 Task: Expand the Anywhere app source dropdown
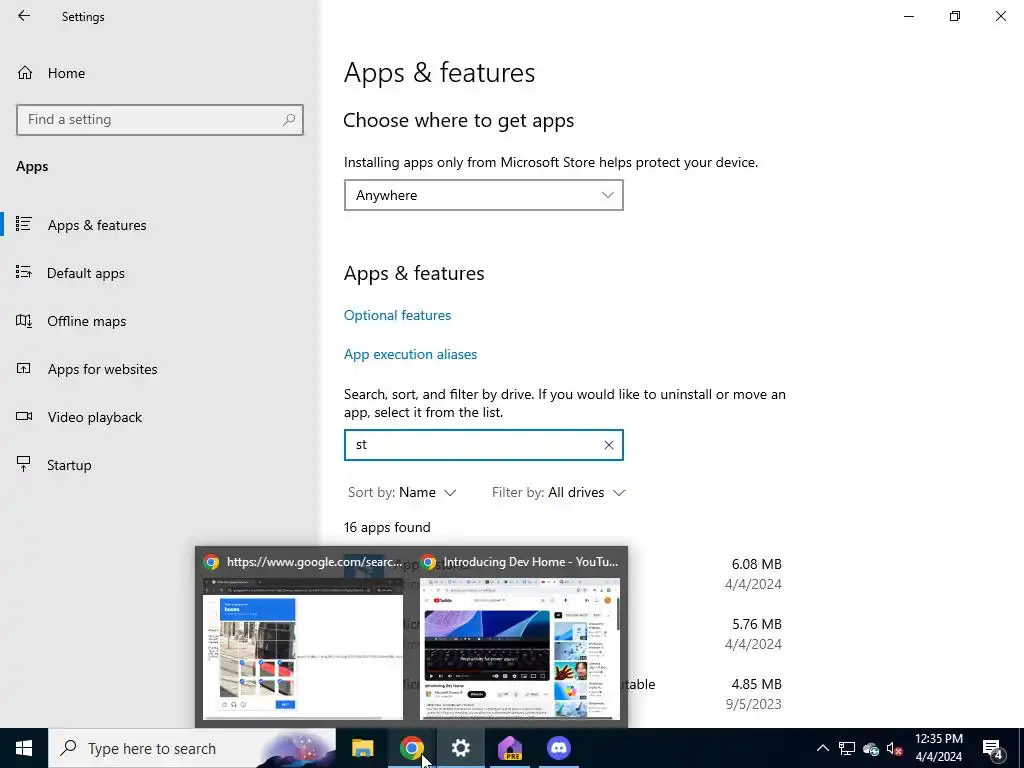click(x=483, y=195)
